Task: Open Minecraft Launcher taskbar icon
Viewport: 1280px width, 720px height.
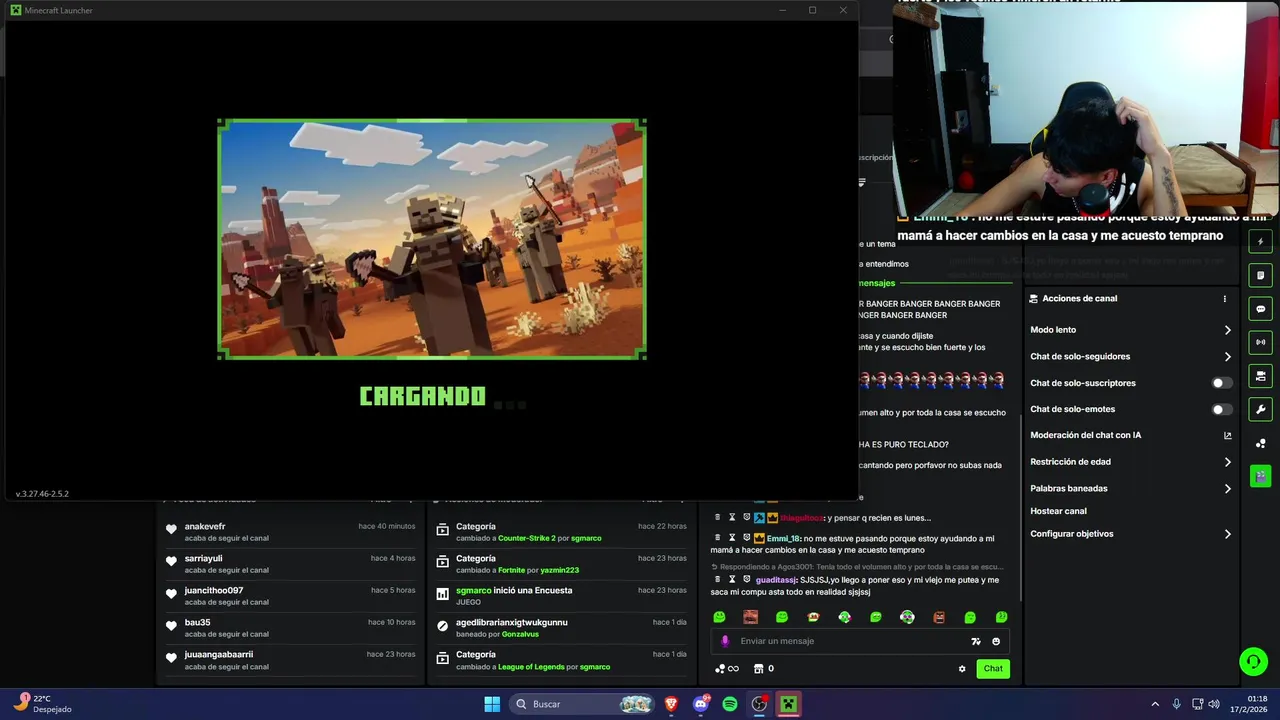Action: tap(789, 704)
